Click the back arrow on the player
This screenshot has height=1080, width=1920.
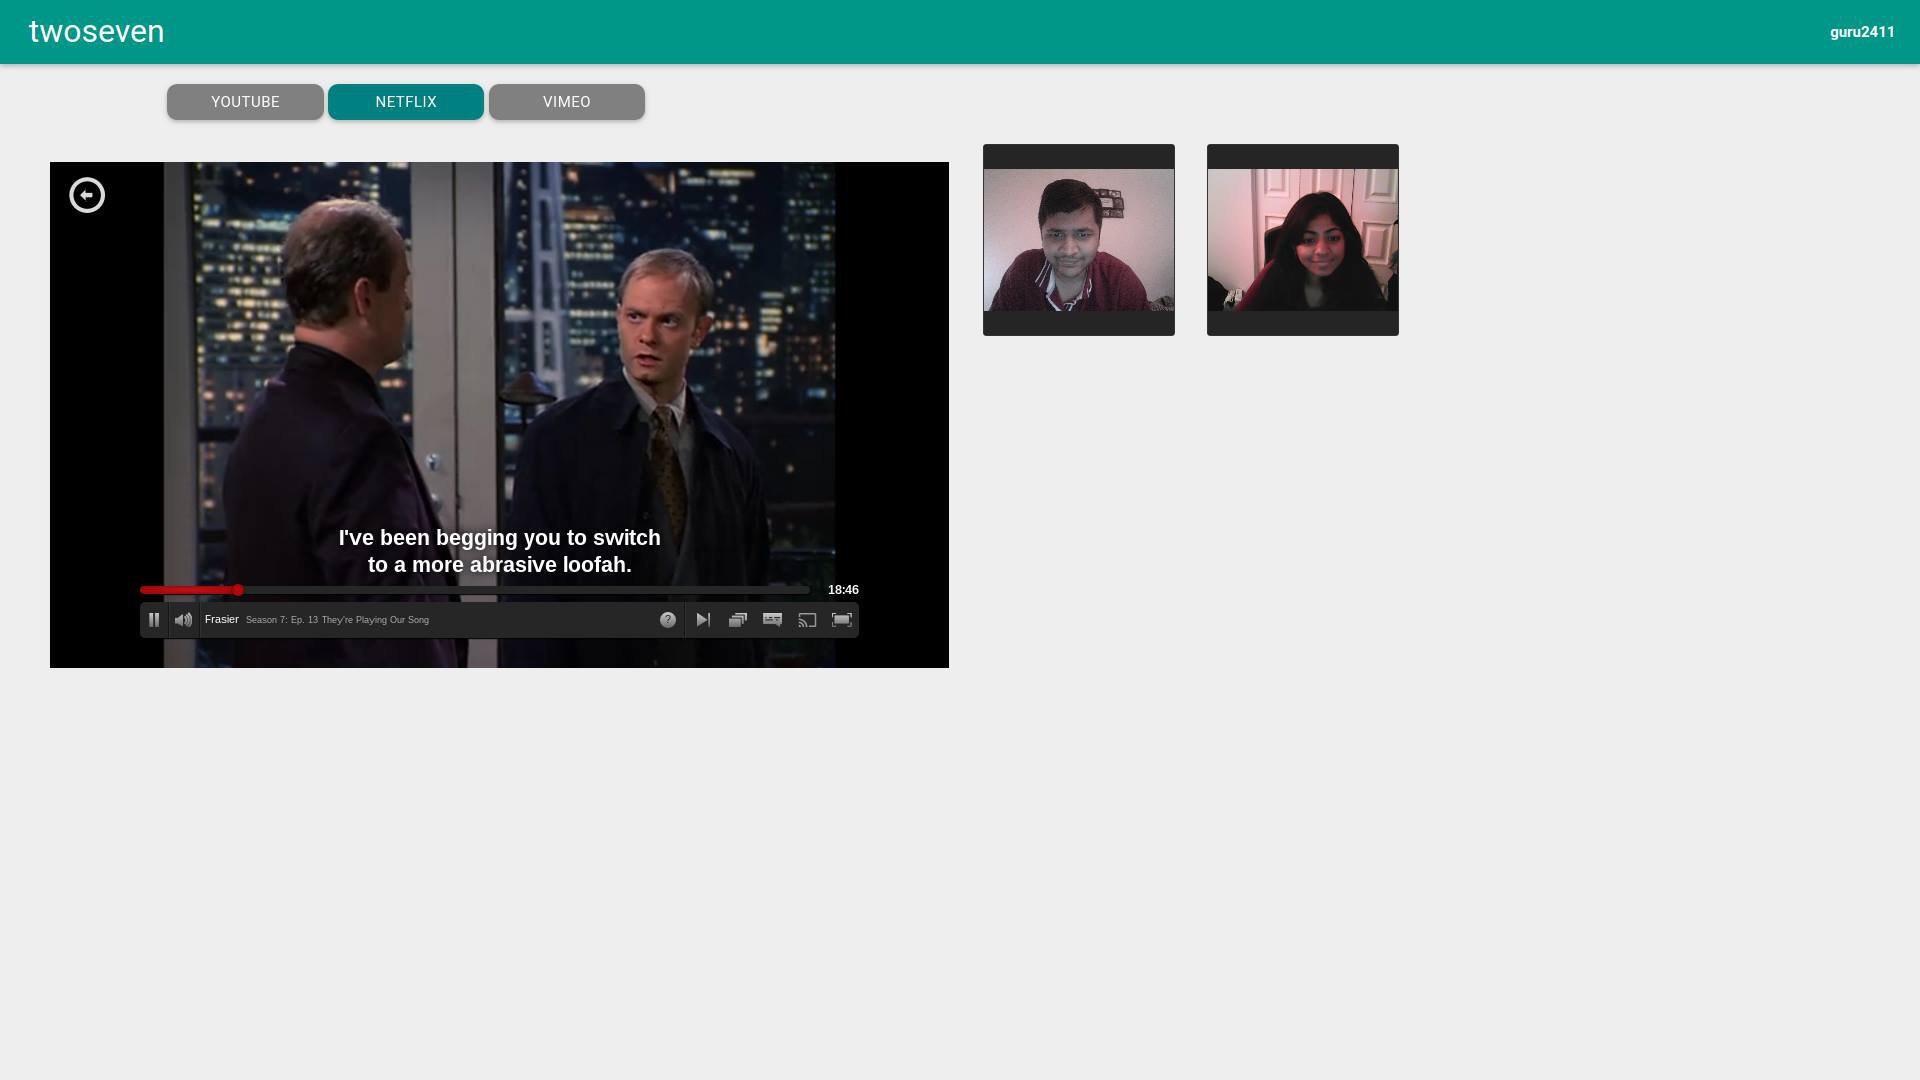tap(86, 195)
